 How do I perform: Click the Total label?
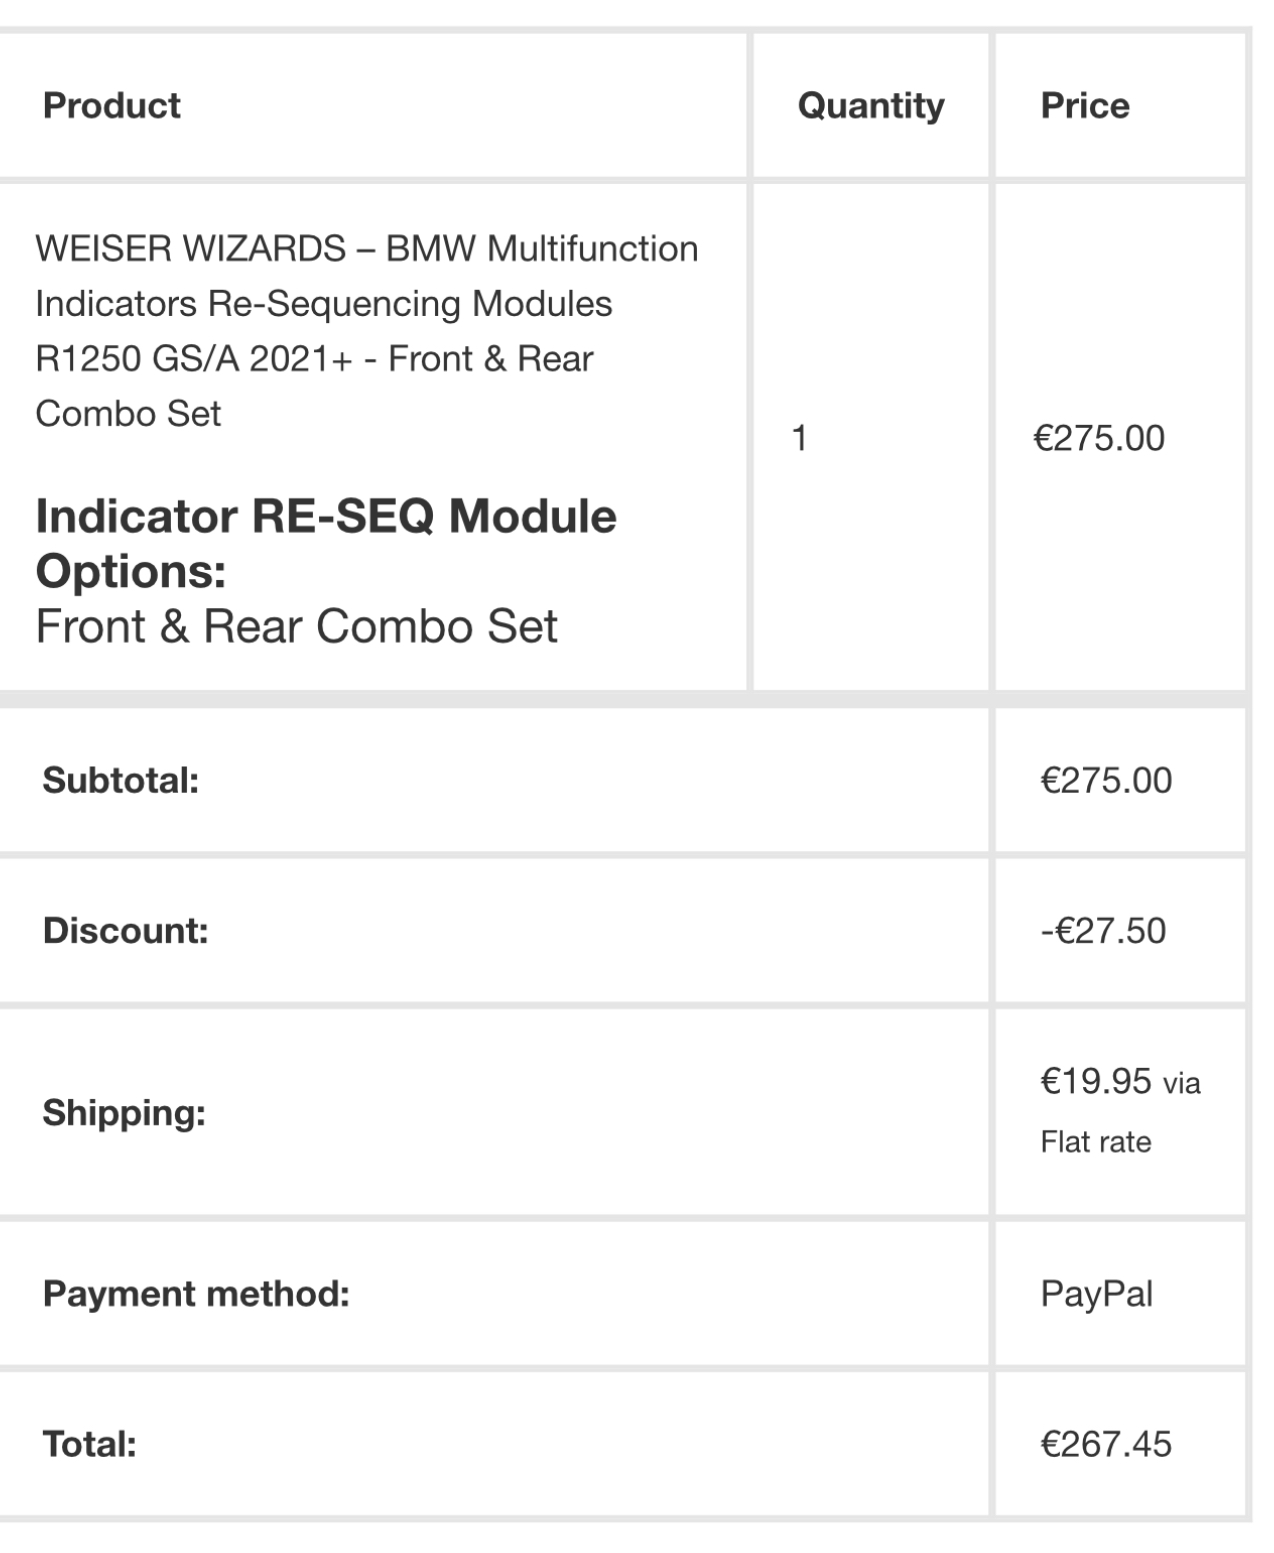tap(89, 1444)
